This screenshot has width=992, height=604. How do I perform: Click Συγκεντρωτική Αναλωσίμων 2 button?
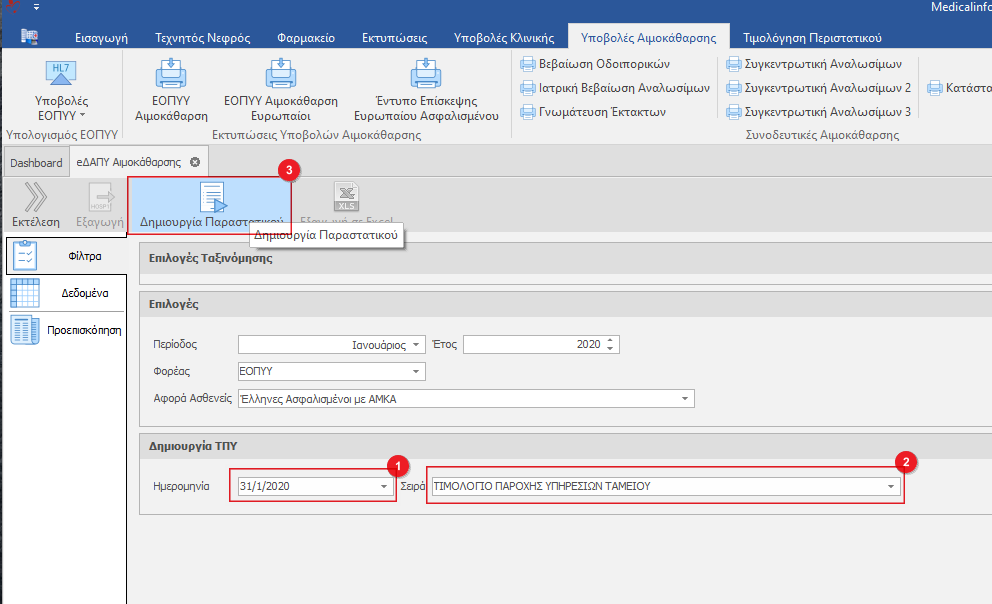click(819, 88)
